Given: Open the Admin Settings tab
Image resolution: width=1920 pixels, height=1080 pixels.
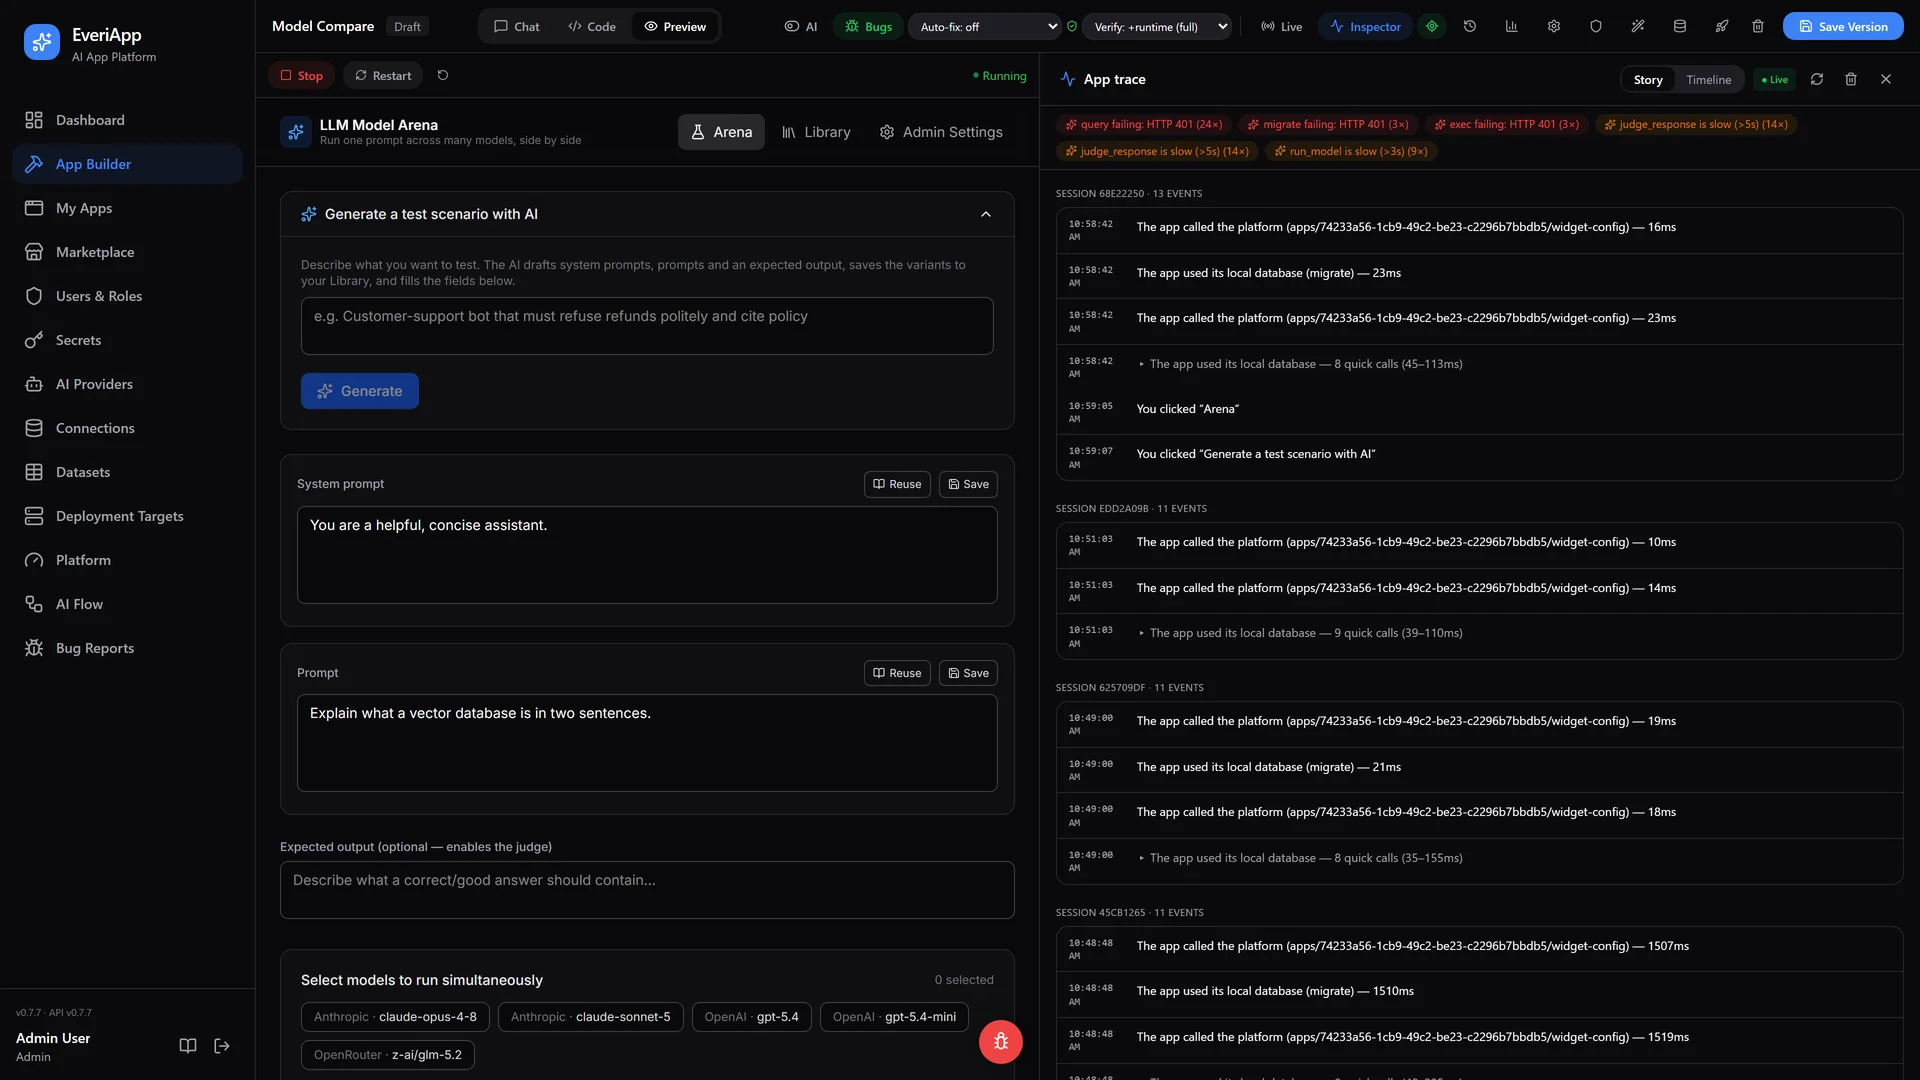Looking at the screenshot, I should [x=941, y=132].
